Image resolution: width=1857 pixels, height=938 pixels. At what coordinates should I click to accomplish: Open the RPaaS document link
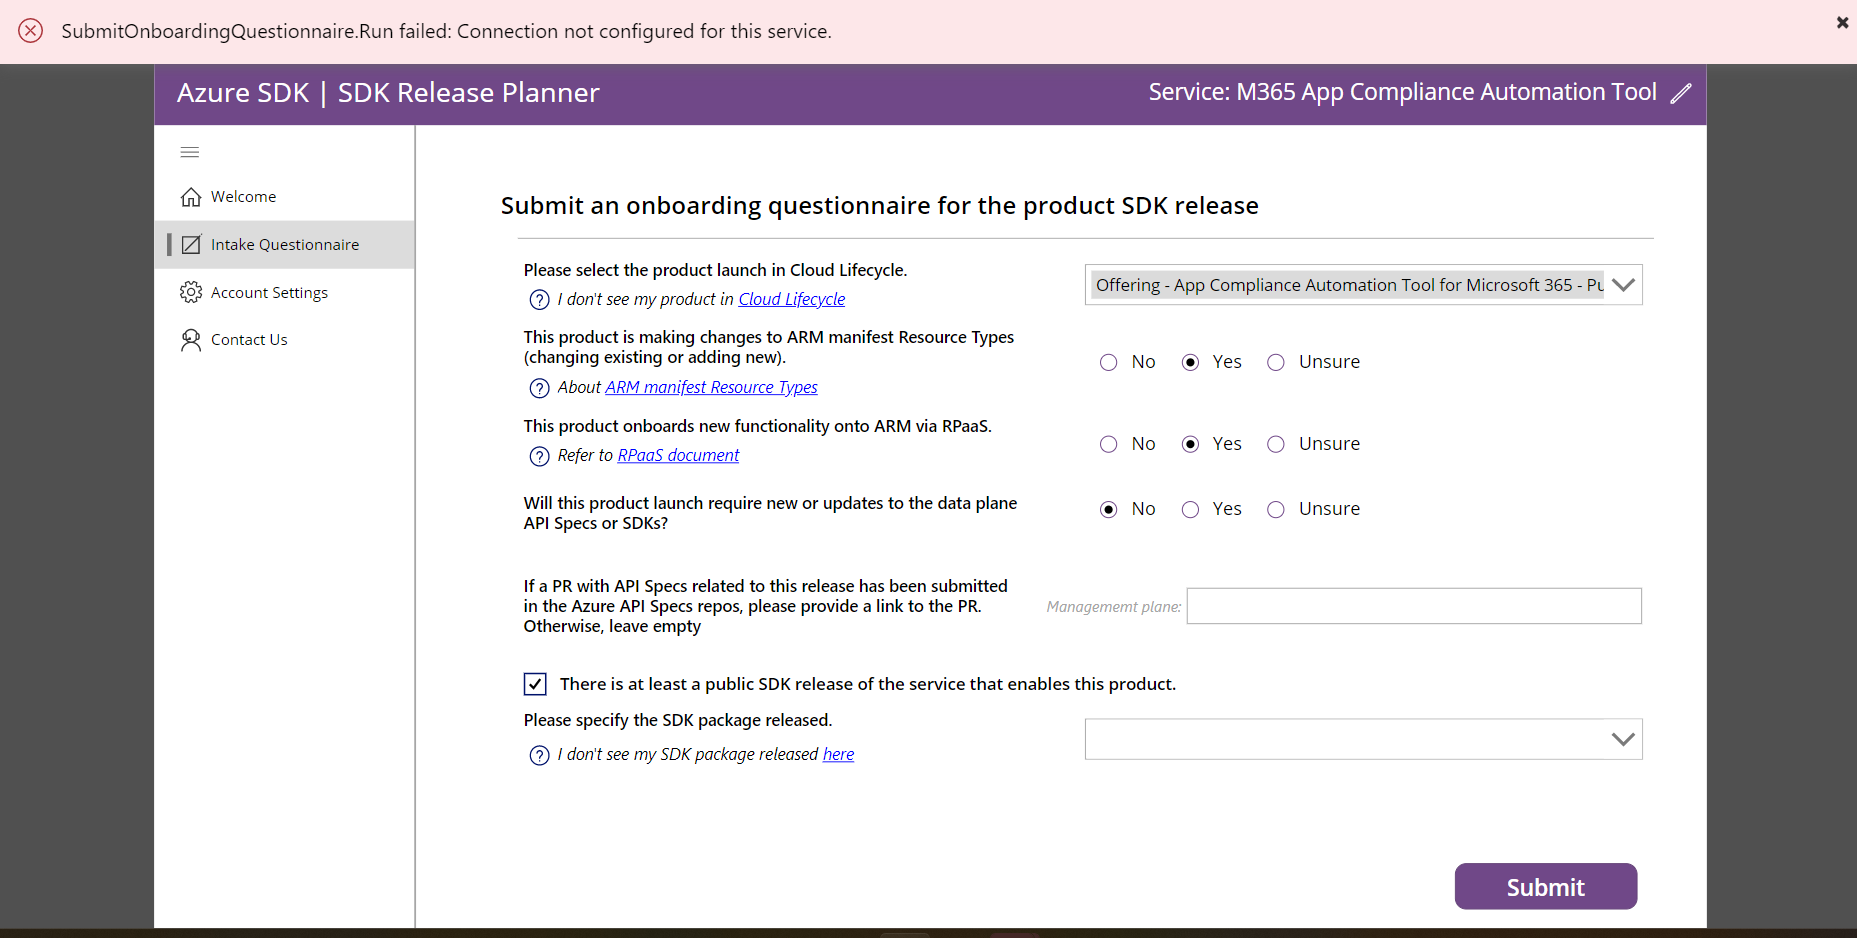(678, 455)
